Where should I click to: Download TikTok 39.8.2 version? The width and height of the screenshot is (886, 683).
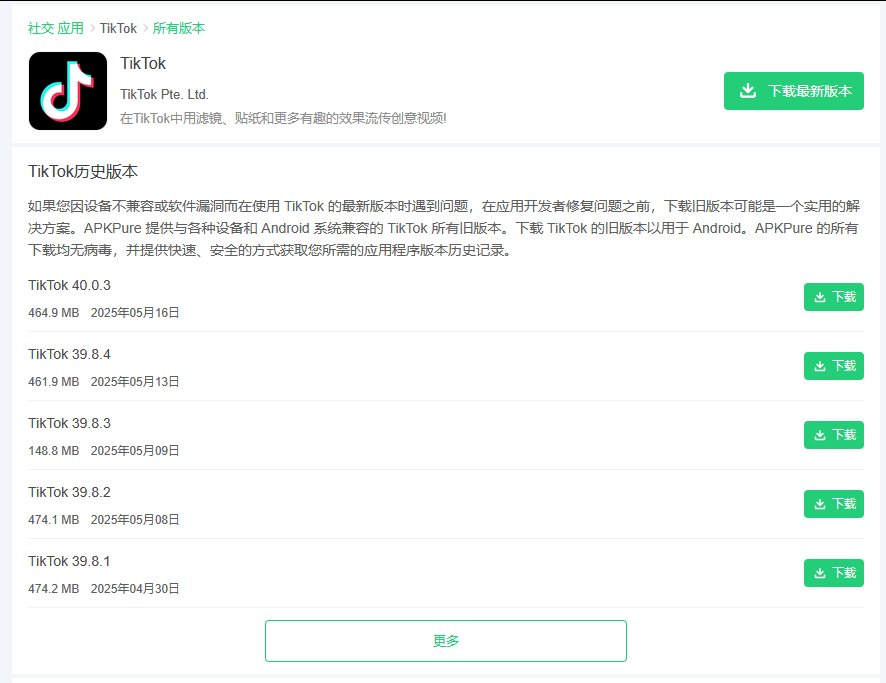coord(833,504)
